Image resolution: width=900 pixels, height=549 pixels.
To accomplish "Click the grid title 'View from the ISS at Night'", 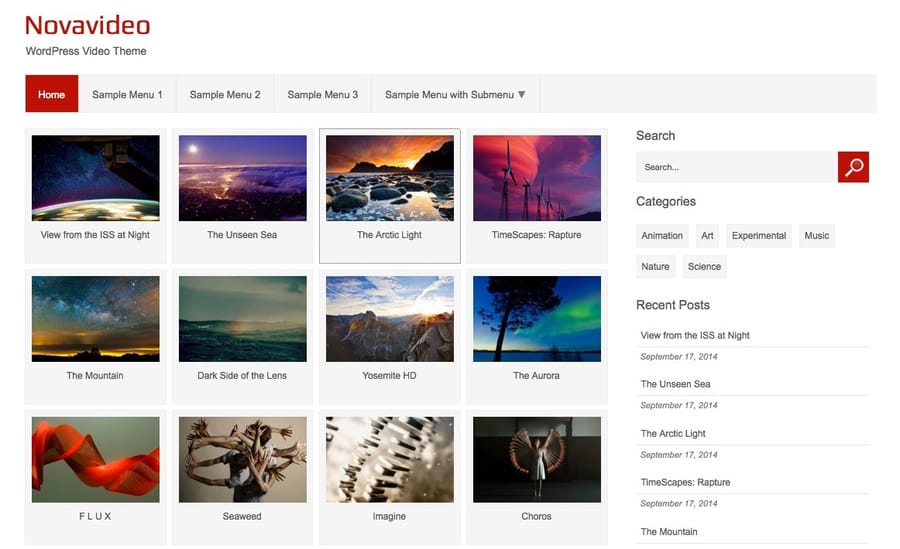I will click(95, 235).
